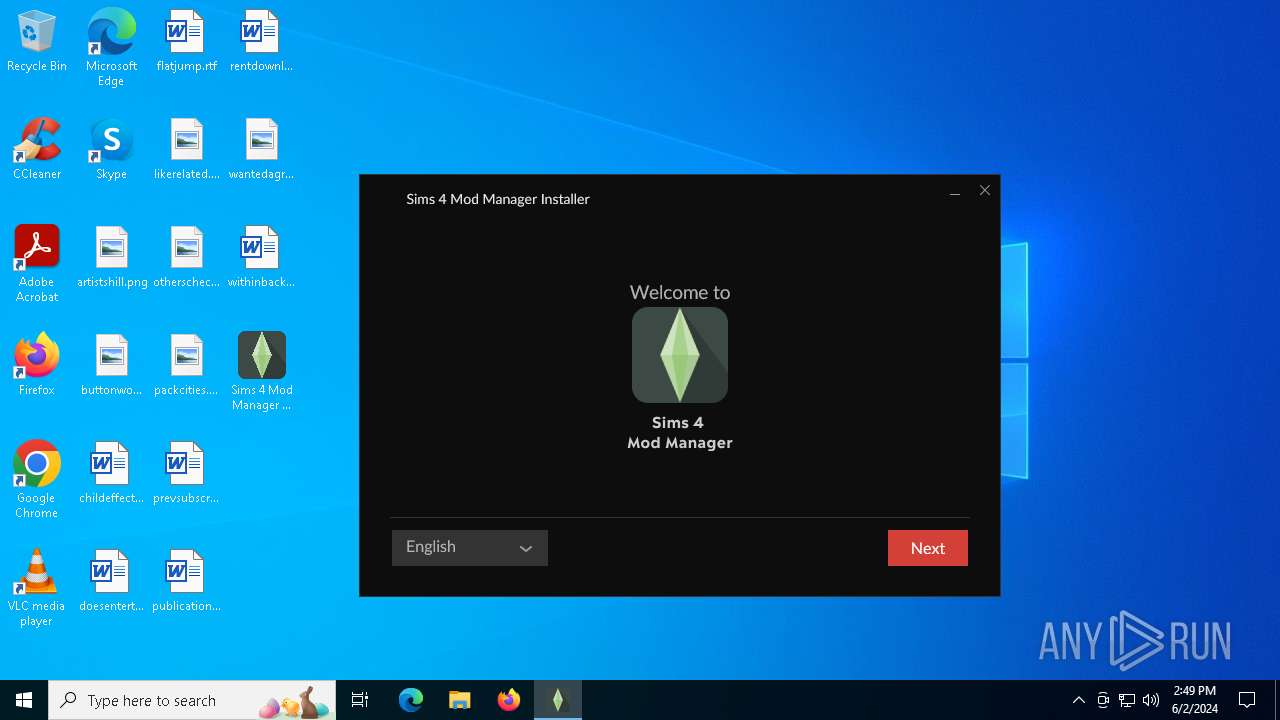Open File Explorer from the taskbar
Screen dimensions: 1280x720
pos(459,700)
